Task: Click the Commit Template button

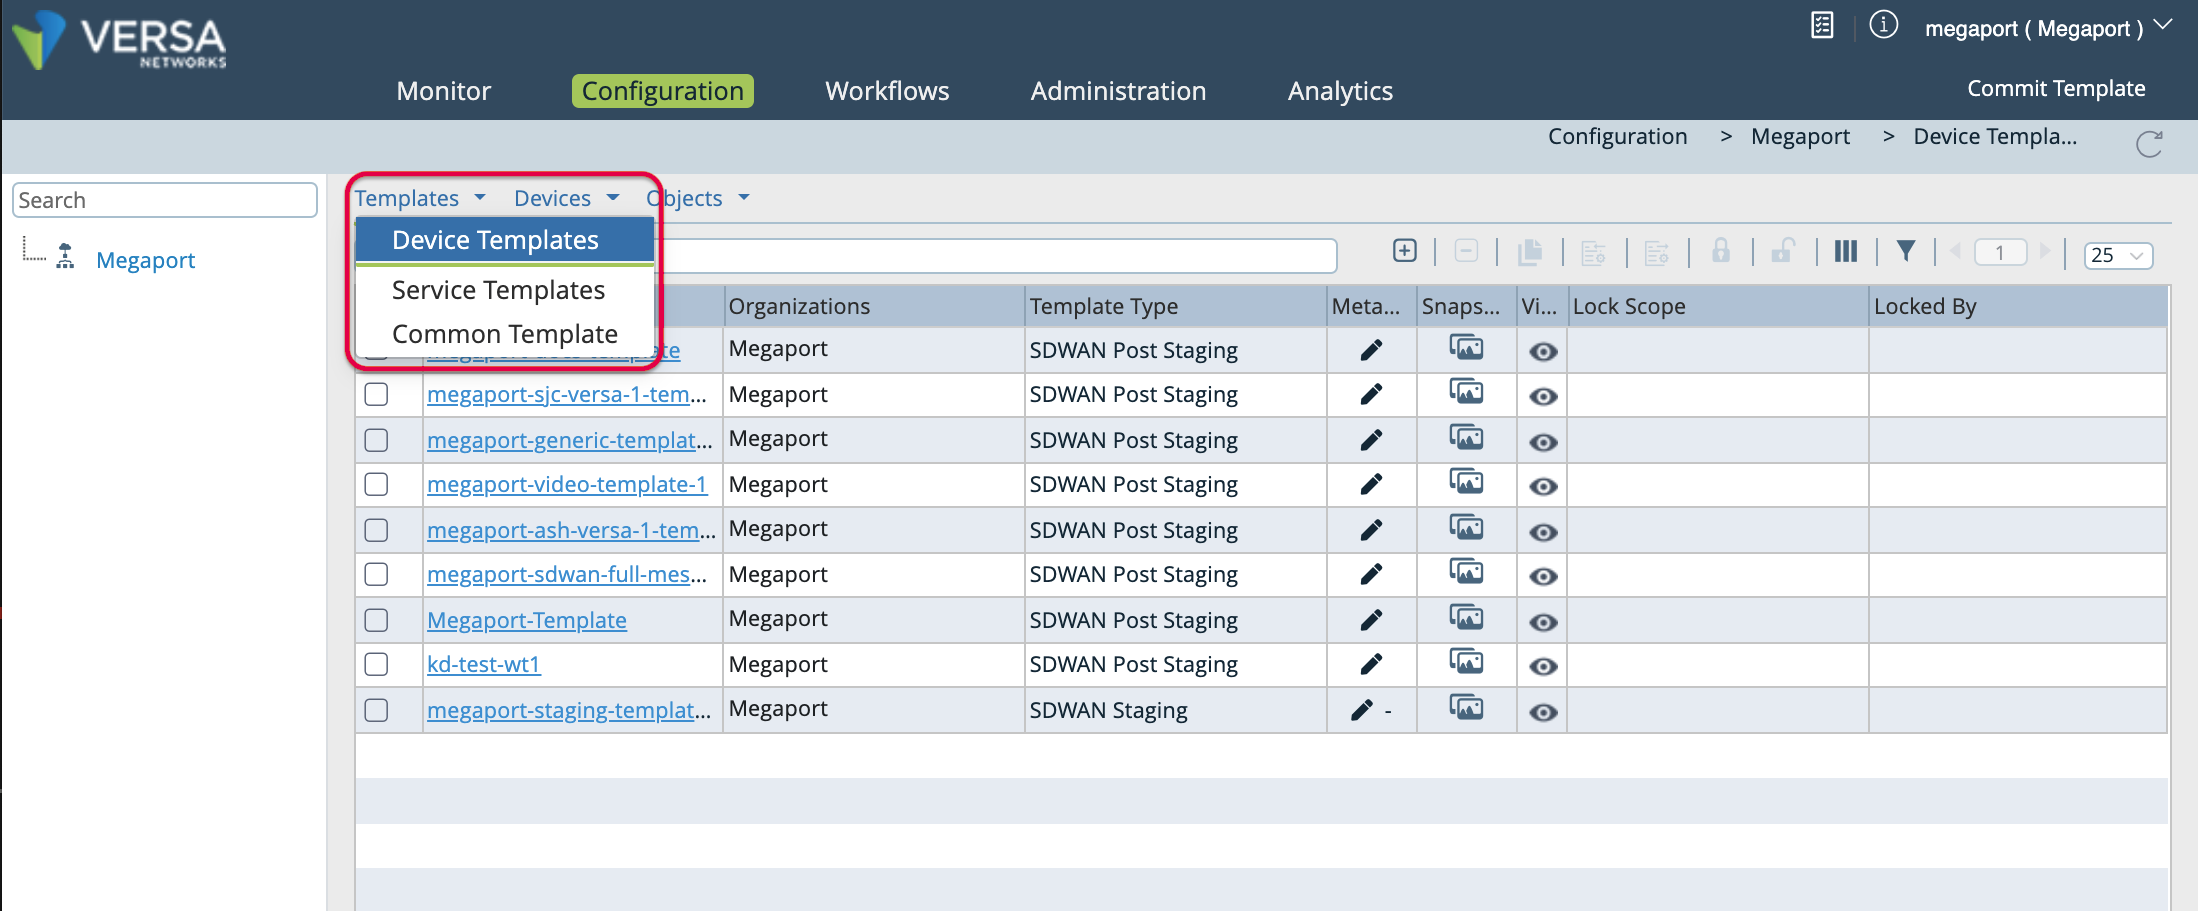Action: click(x=2055, y=88)
